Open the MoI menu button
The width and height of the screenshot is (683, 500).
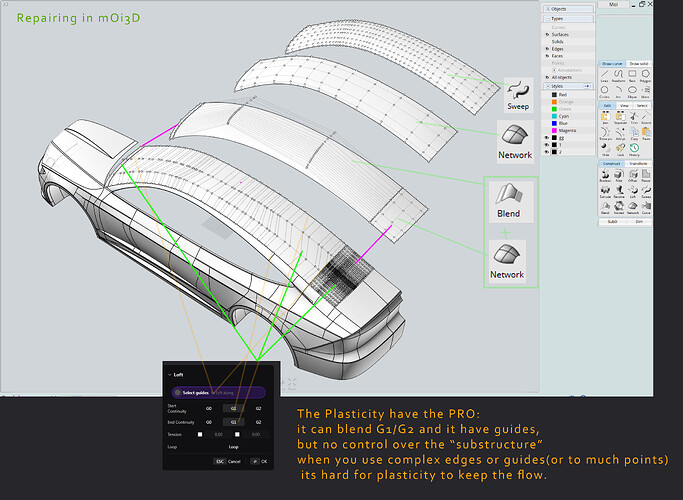click(x=613, y=4)
